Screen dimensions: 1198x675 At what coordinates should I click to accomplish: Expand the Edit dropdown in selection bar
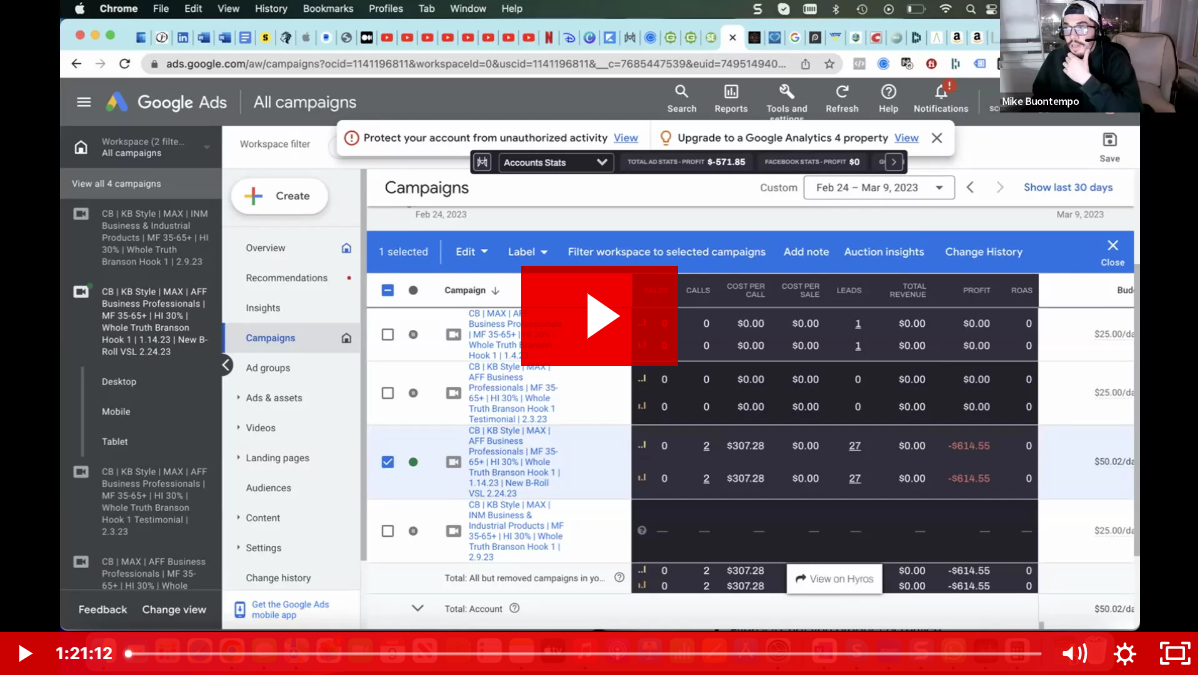pyautogui.click(x=471, y=252)
